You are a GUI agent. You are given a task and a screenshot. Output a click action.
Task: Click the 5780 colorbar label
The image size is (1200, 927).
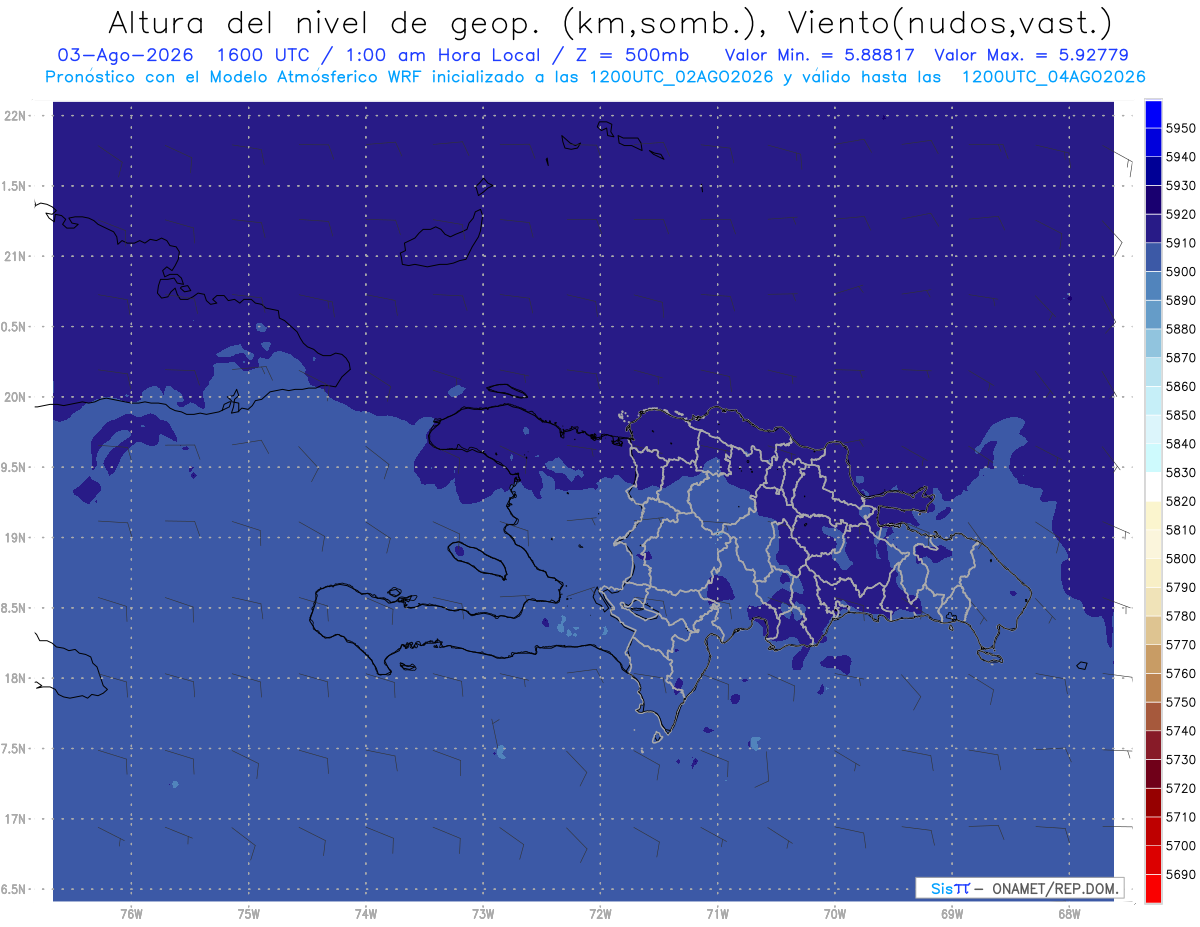point(1180,616)
